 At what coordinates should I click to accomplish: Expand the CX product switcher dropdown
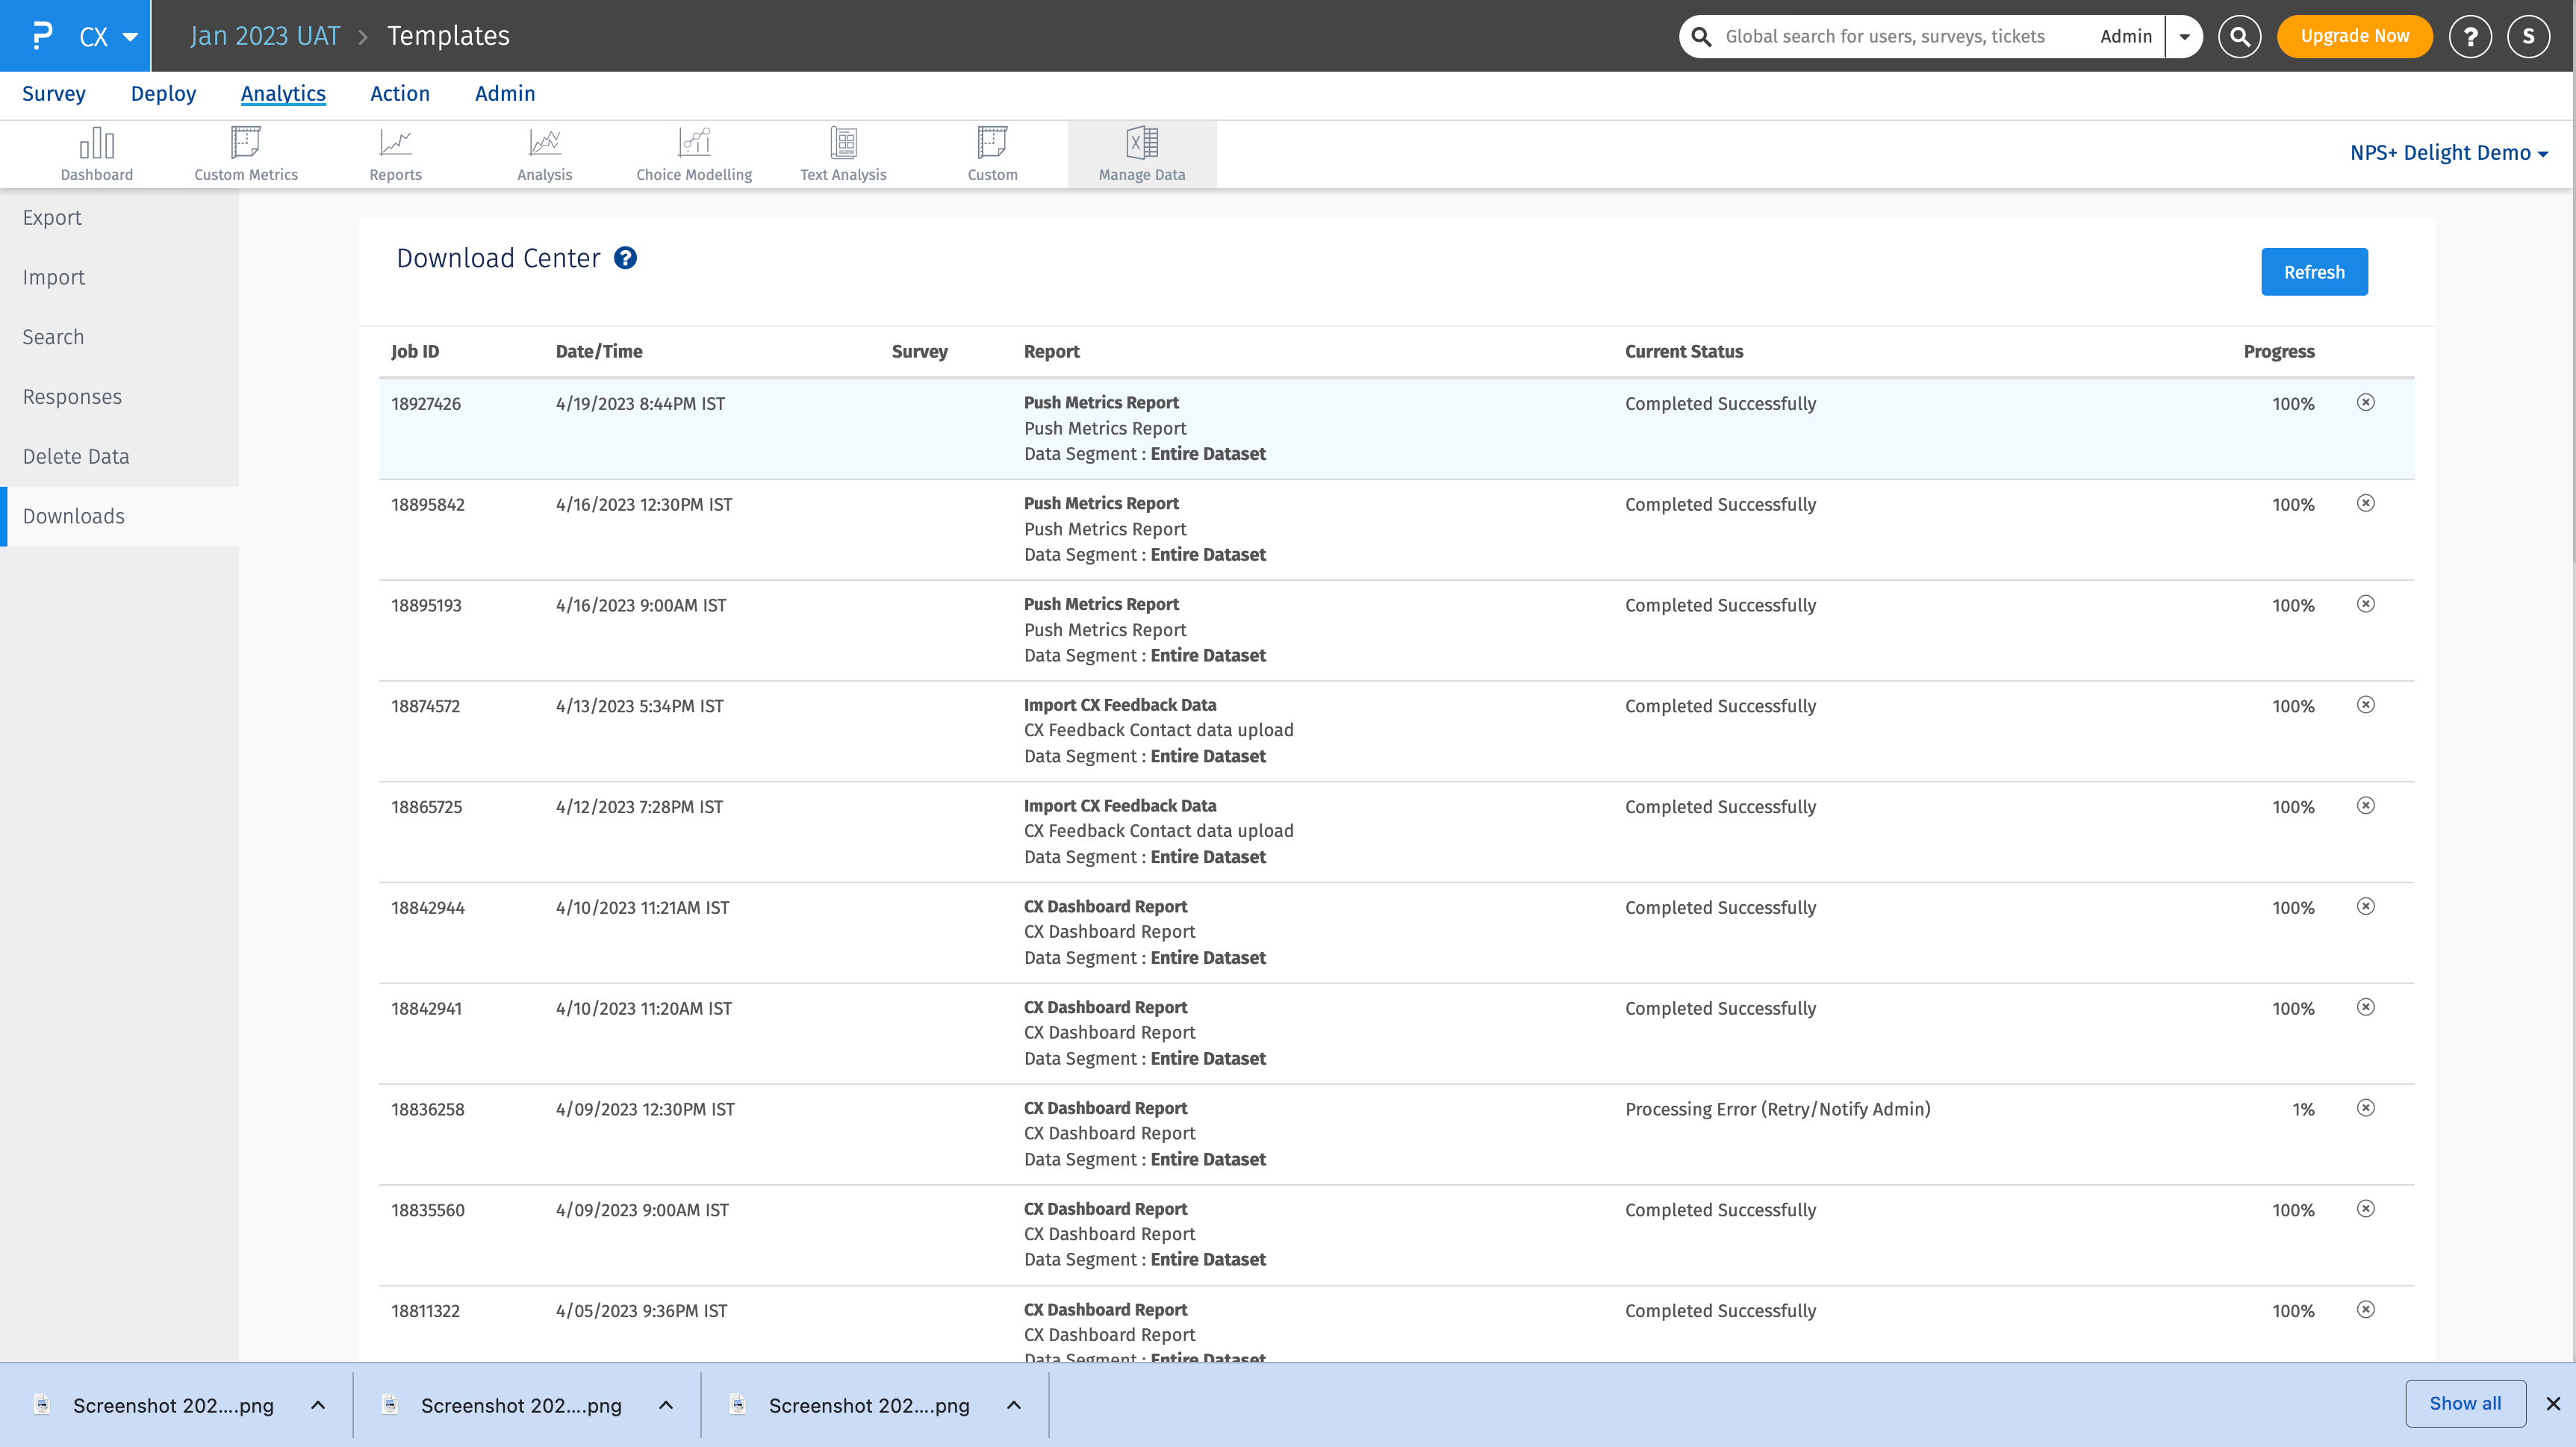tap(130, 37)
